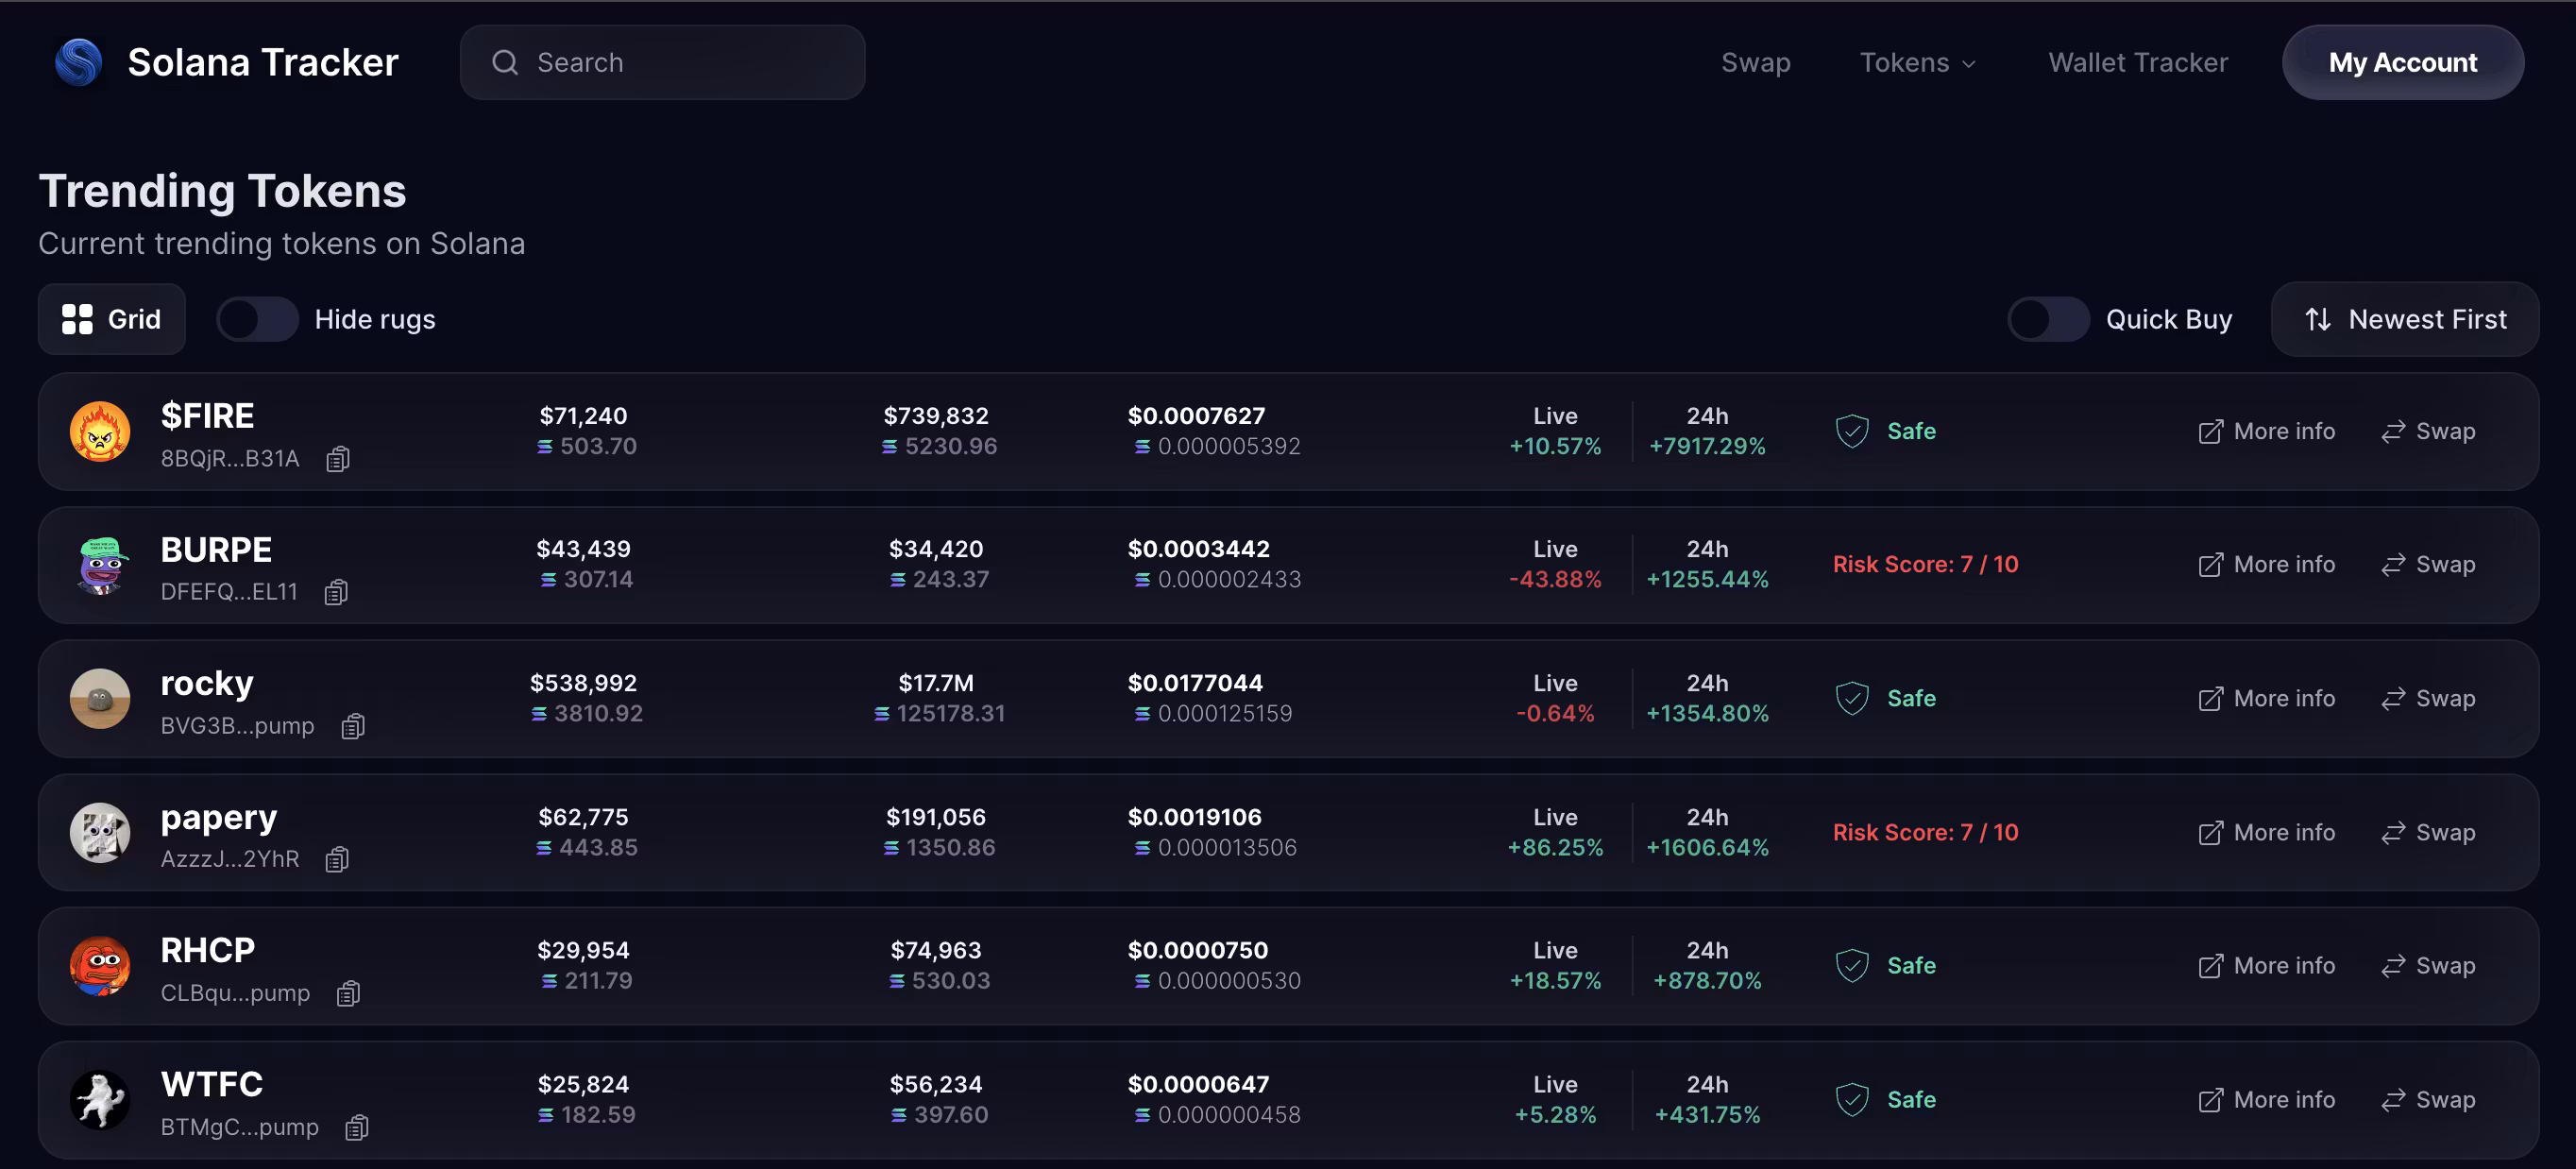This screenshot has height=1169, width=2576.
Task: Switch to Grid view
Action: [112, 319]
